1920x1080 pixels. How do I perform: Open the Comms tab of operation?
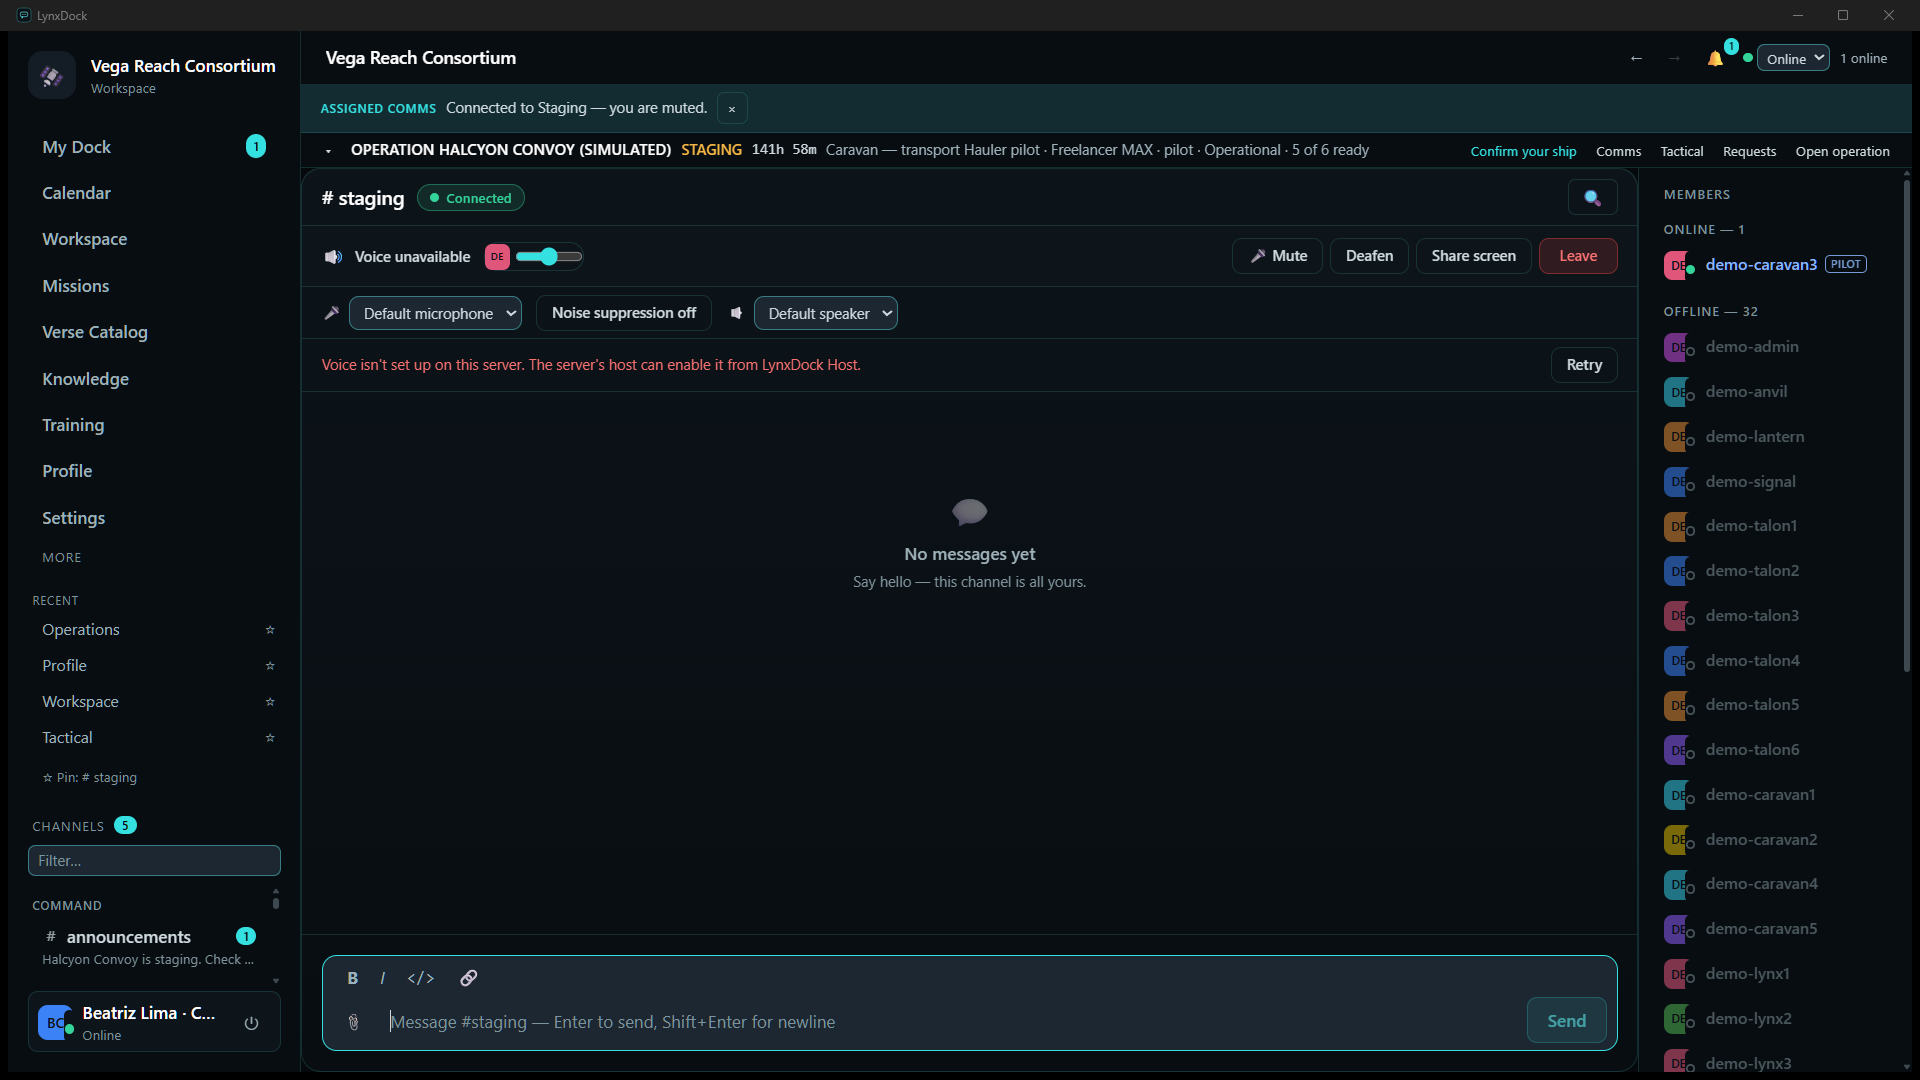[1618, 151]
